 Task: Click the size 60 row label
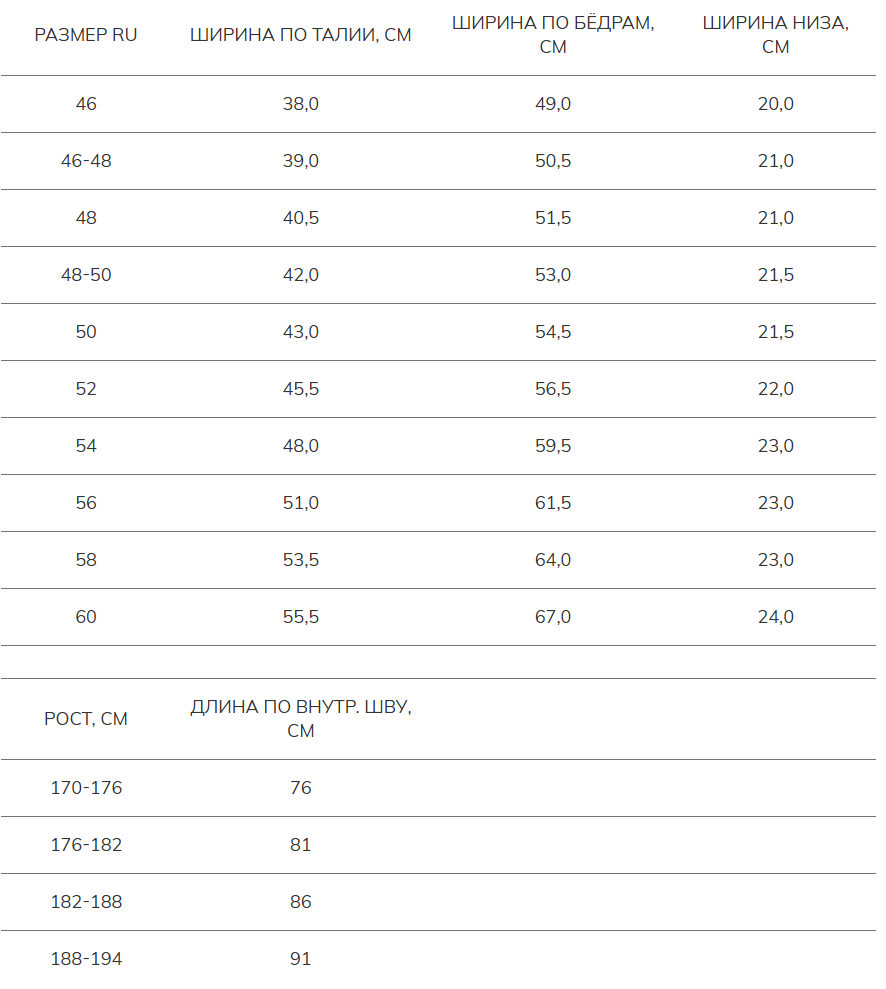point(86,617)
